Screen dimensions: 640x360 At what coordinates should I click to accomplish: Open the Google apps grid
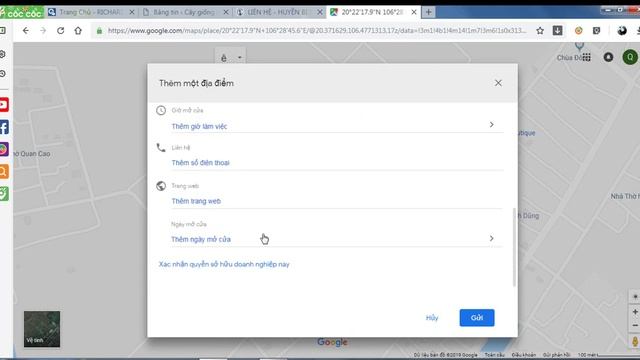pos(587,57)
